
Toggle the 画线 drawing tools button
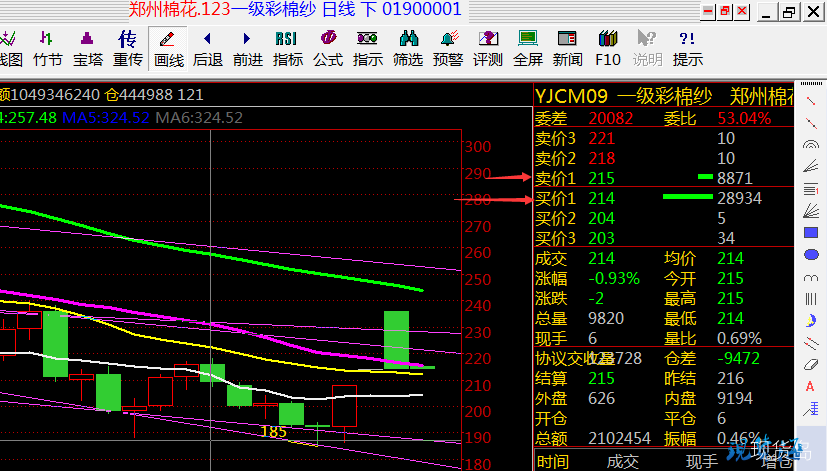[168, 47]
